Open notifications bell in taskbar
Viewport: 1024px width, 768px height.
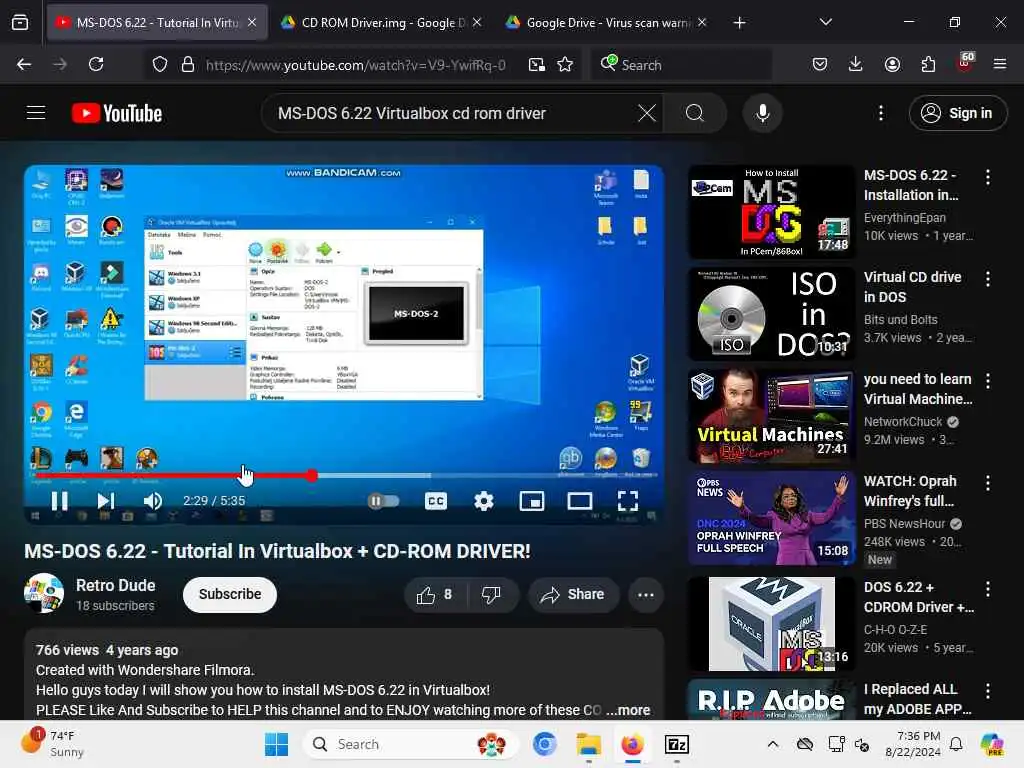coord(956,744)
